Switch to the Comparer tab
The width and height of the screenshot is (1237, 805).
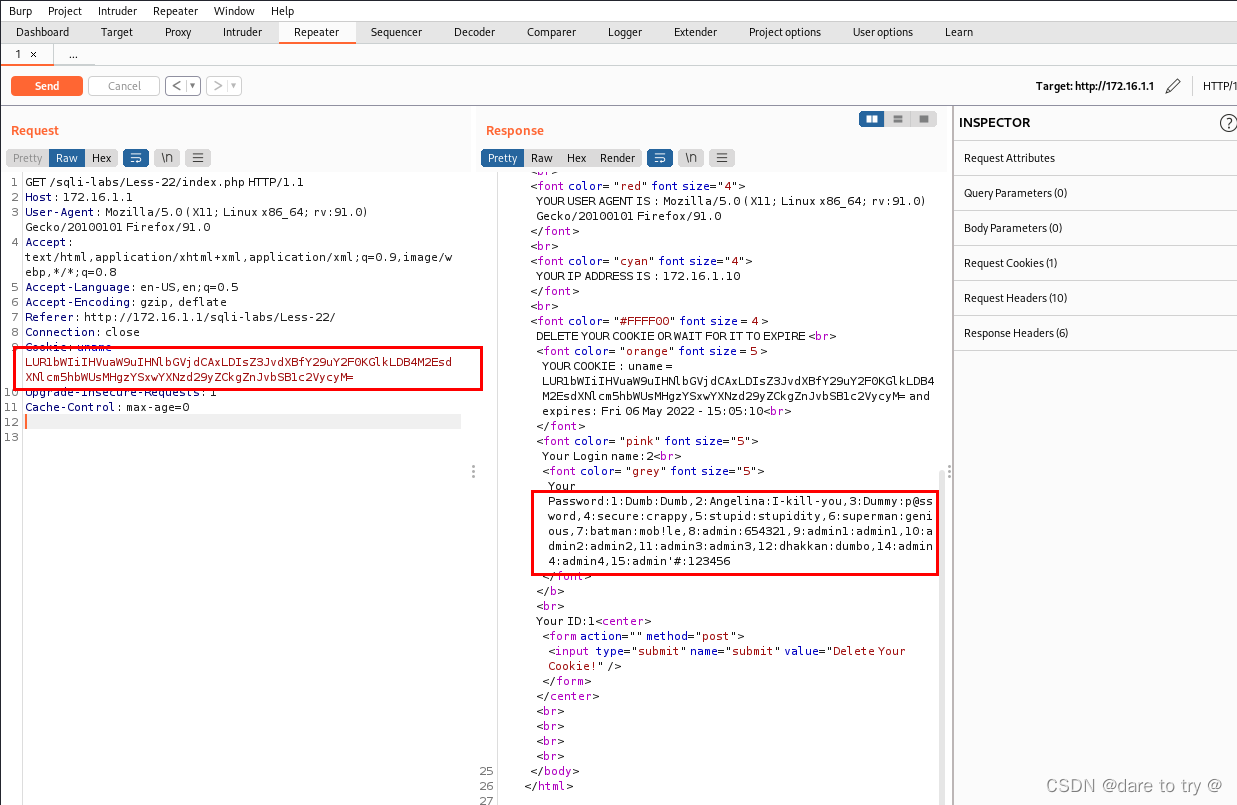(551, 32)
